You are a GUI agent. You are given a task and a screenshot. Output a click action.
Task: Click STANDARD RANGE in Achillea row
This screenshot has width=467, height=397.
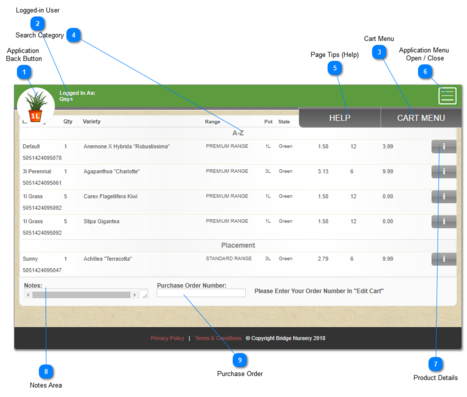point(229,259)
